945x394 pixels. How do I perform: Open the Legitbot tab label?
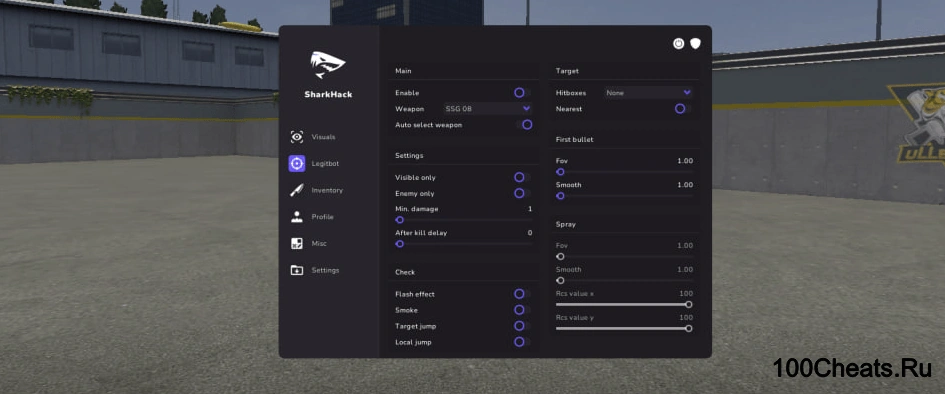[325, 164]
